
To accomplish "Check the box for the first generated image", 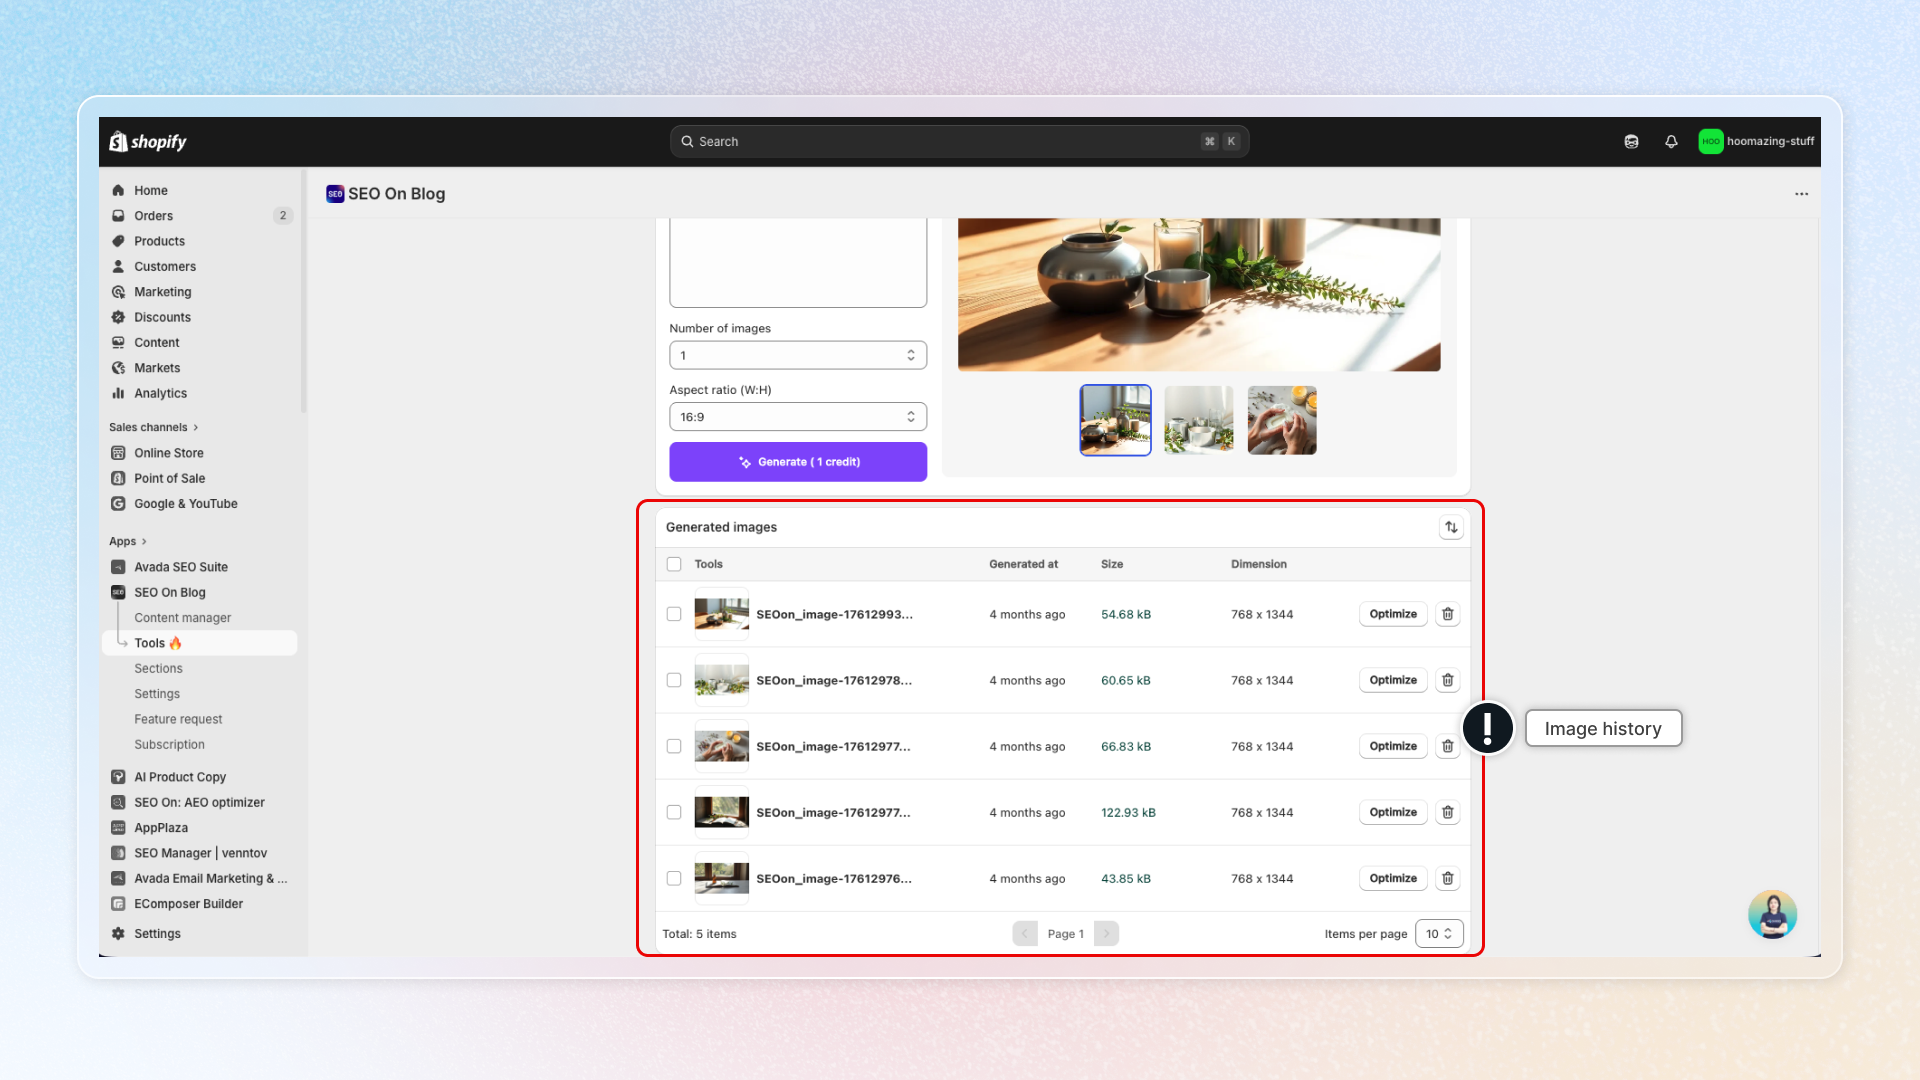I will click(x=674, y=614).
